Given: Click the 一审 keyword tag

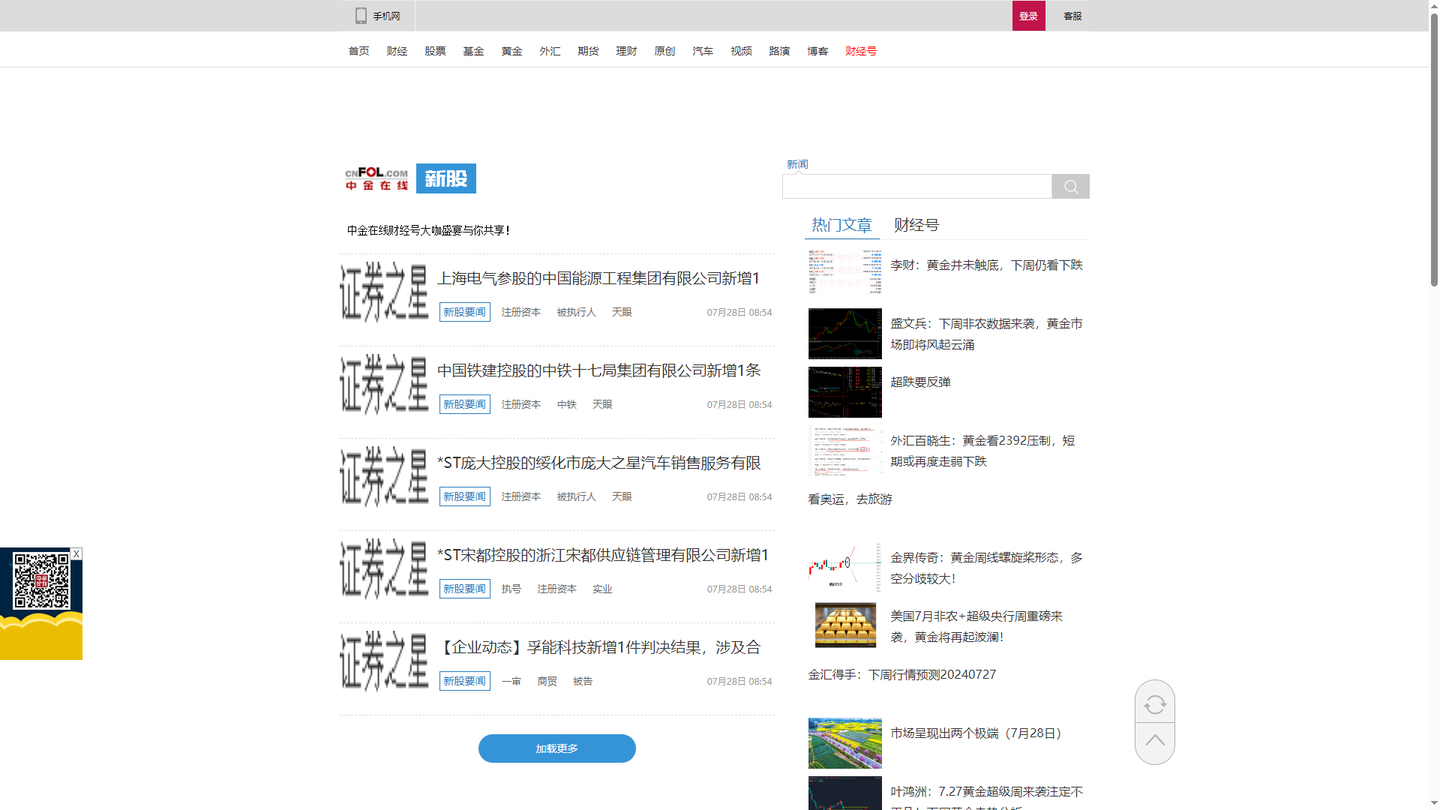Looking at the screenshot, I should click(511, 681).
